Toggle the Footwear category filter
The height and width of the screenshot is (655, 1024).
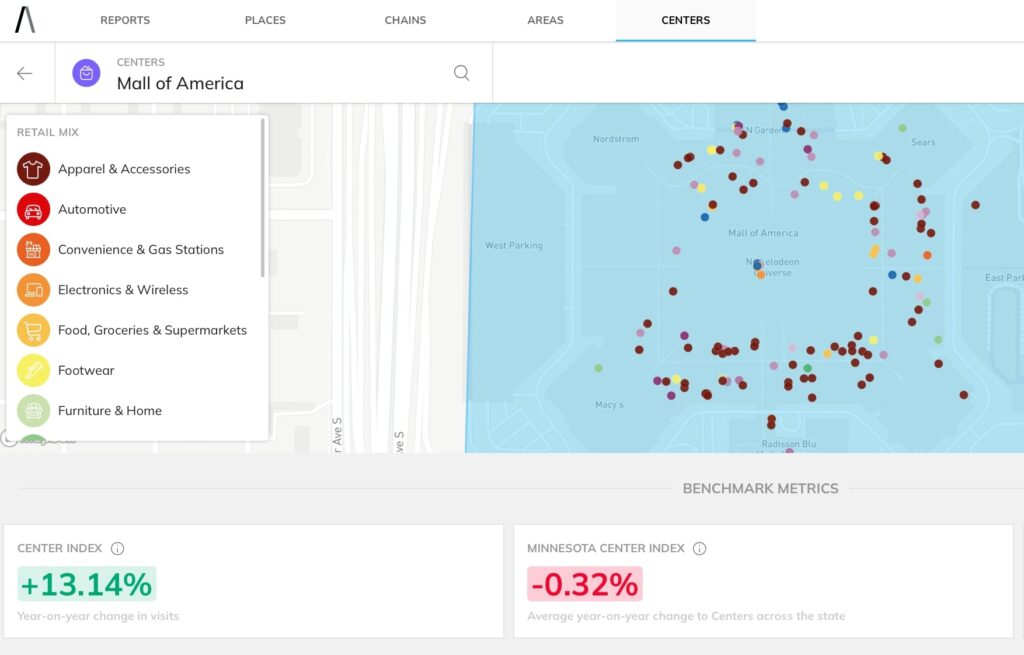pos(33,370)
